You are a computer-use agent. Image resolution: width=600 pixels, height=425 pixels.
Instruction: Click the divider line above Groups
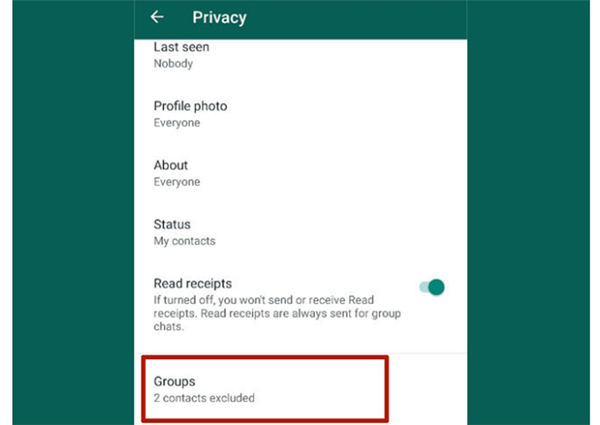[300, 353]
